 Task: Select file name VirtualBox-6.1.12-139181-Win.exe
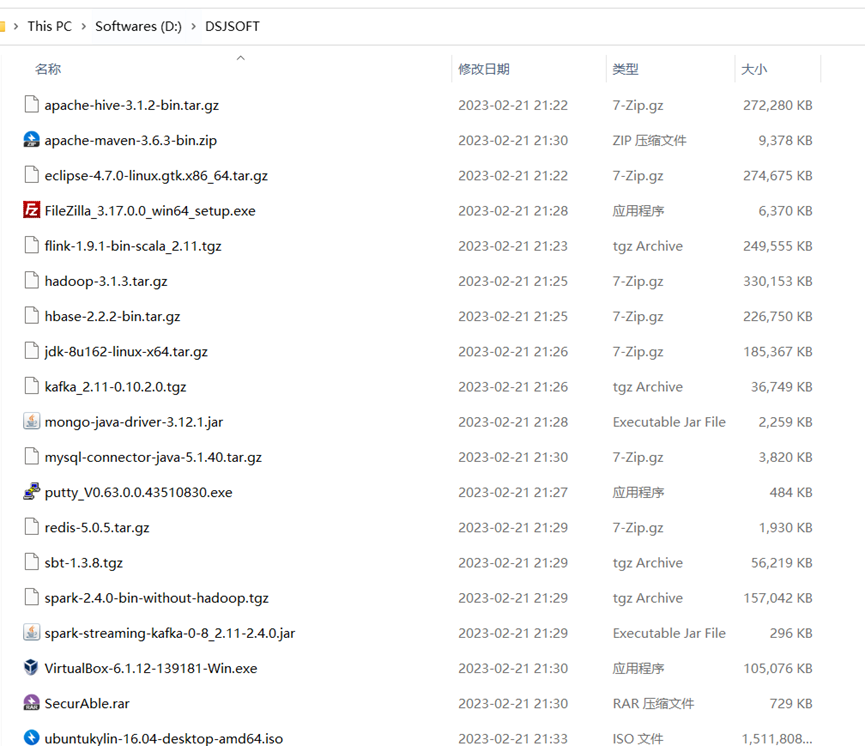click(x=151, y=668)
